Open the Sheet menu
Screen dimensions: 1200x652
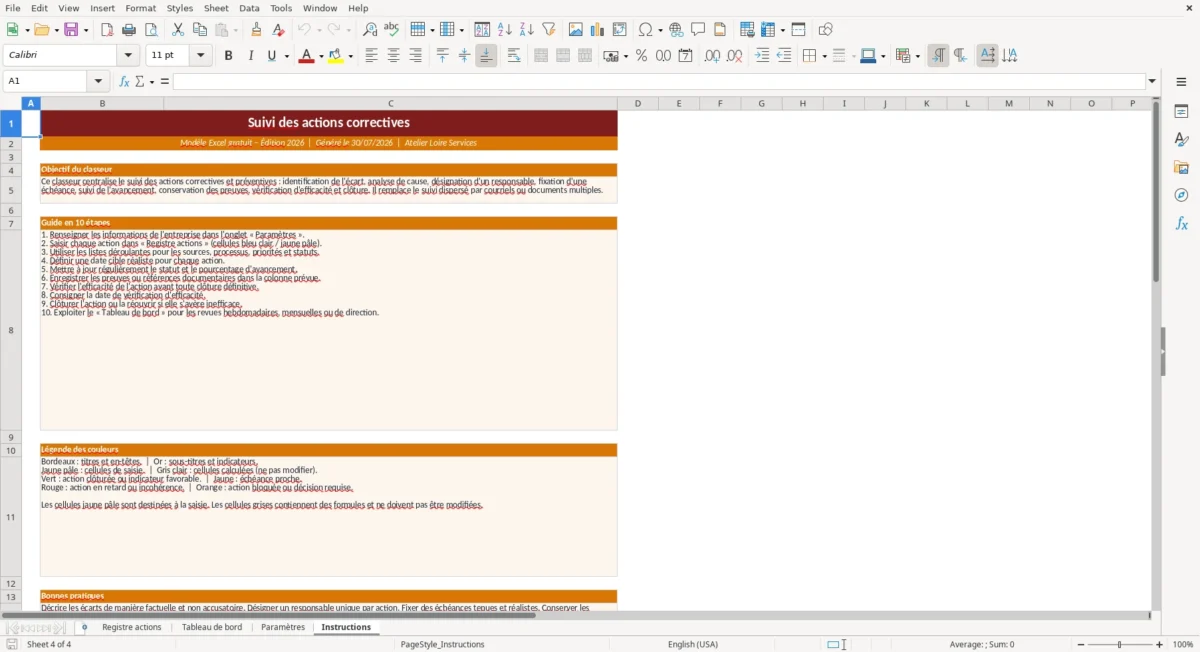(216, 8)
